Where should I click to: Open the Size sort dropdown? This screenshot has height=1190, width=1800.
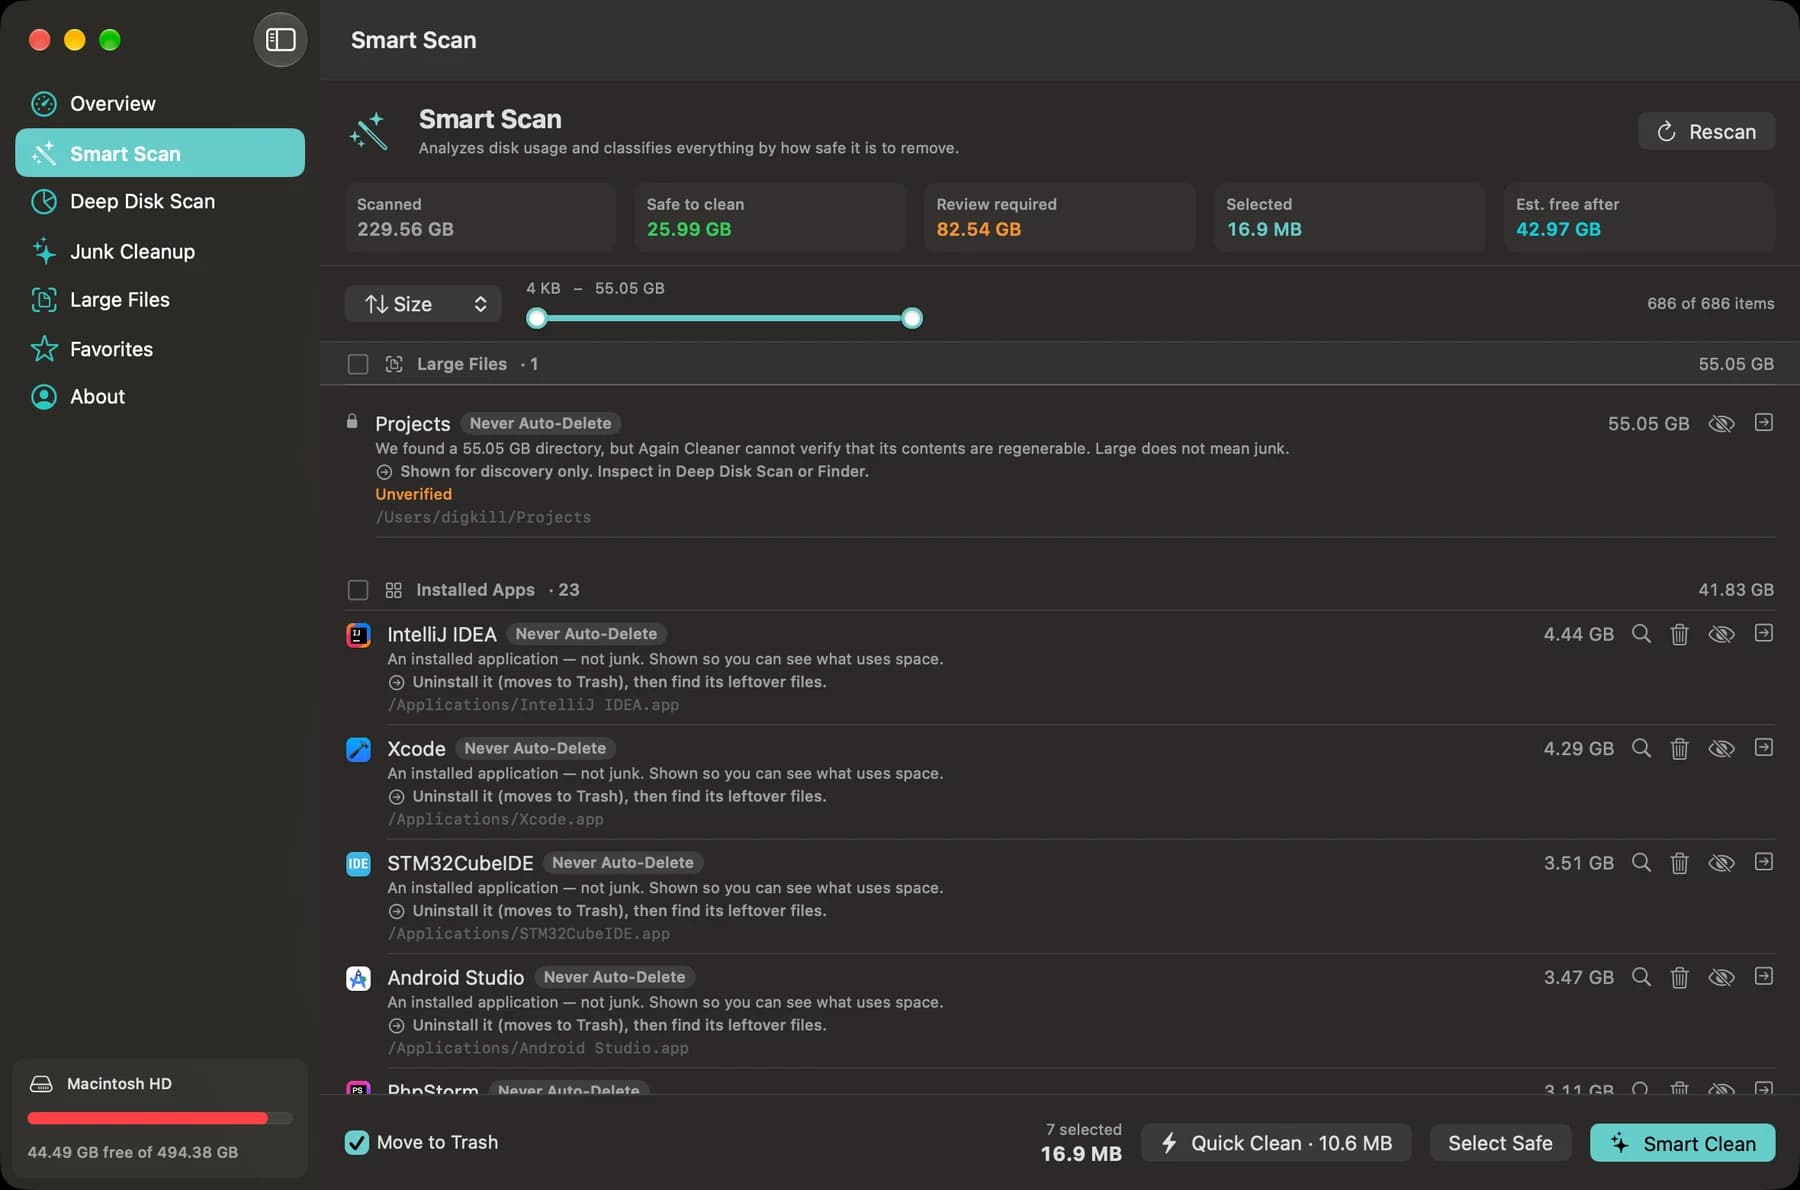tap(423, 304)
